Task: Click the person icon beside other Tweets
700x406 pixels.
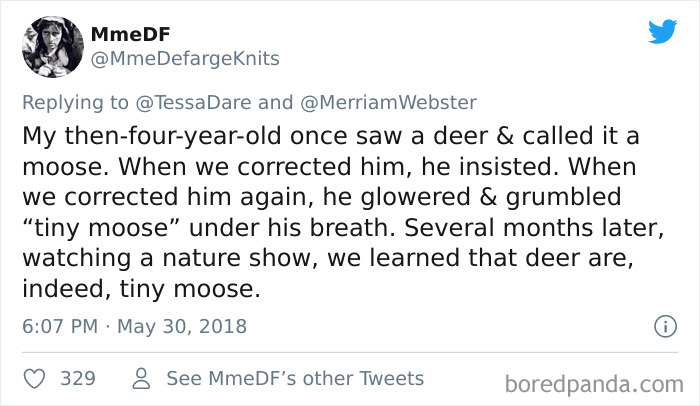Action: (141, 378)
